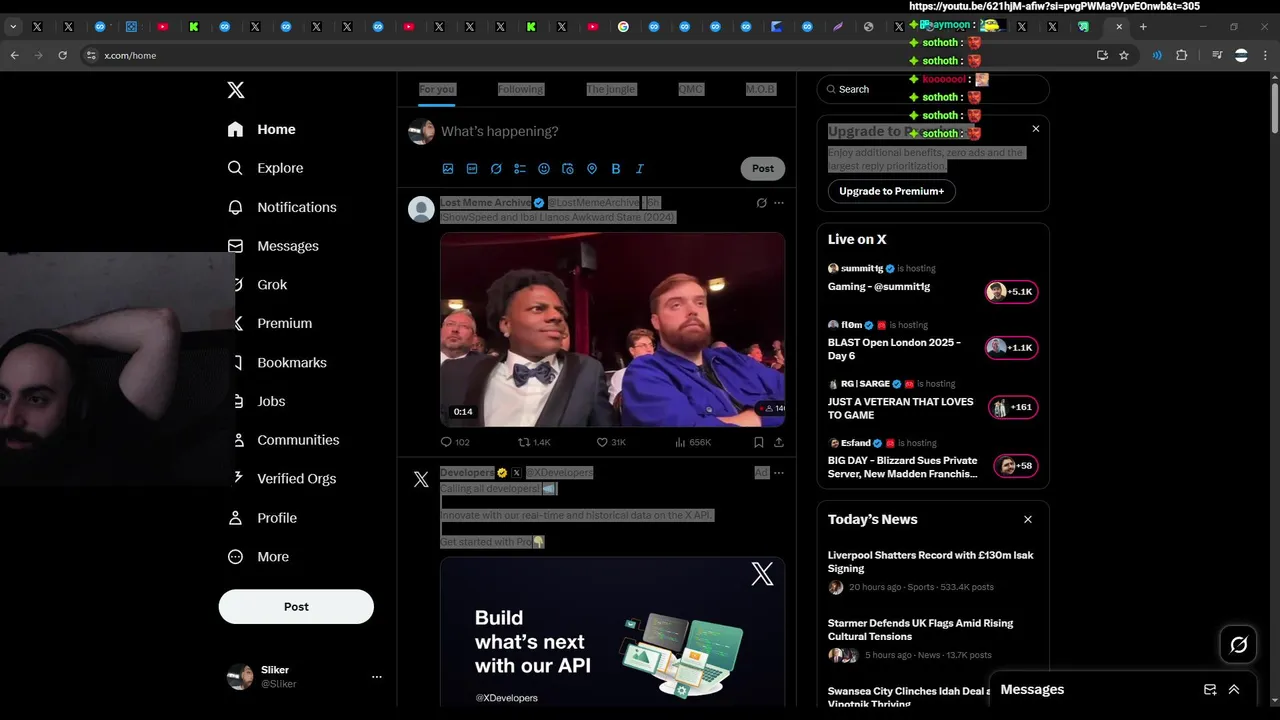Open new browser tab with plus
Image resolution: width=1280 pixels, height=720 pixels.
(x=1143, y=27)
